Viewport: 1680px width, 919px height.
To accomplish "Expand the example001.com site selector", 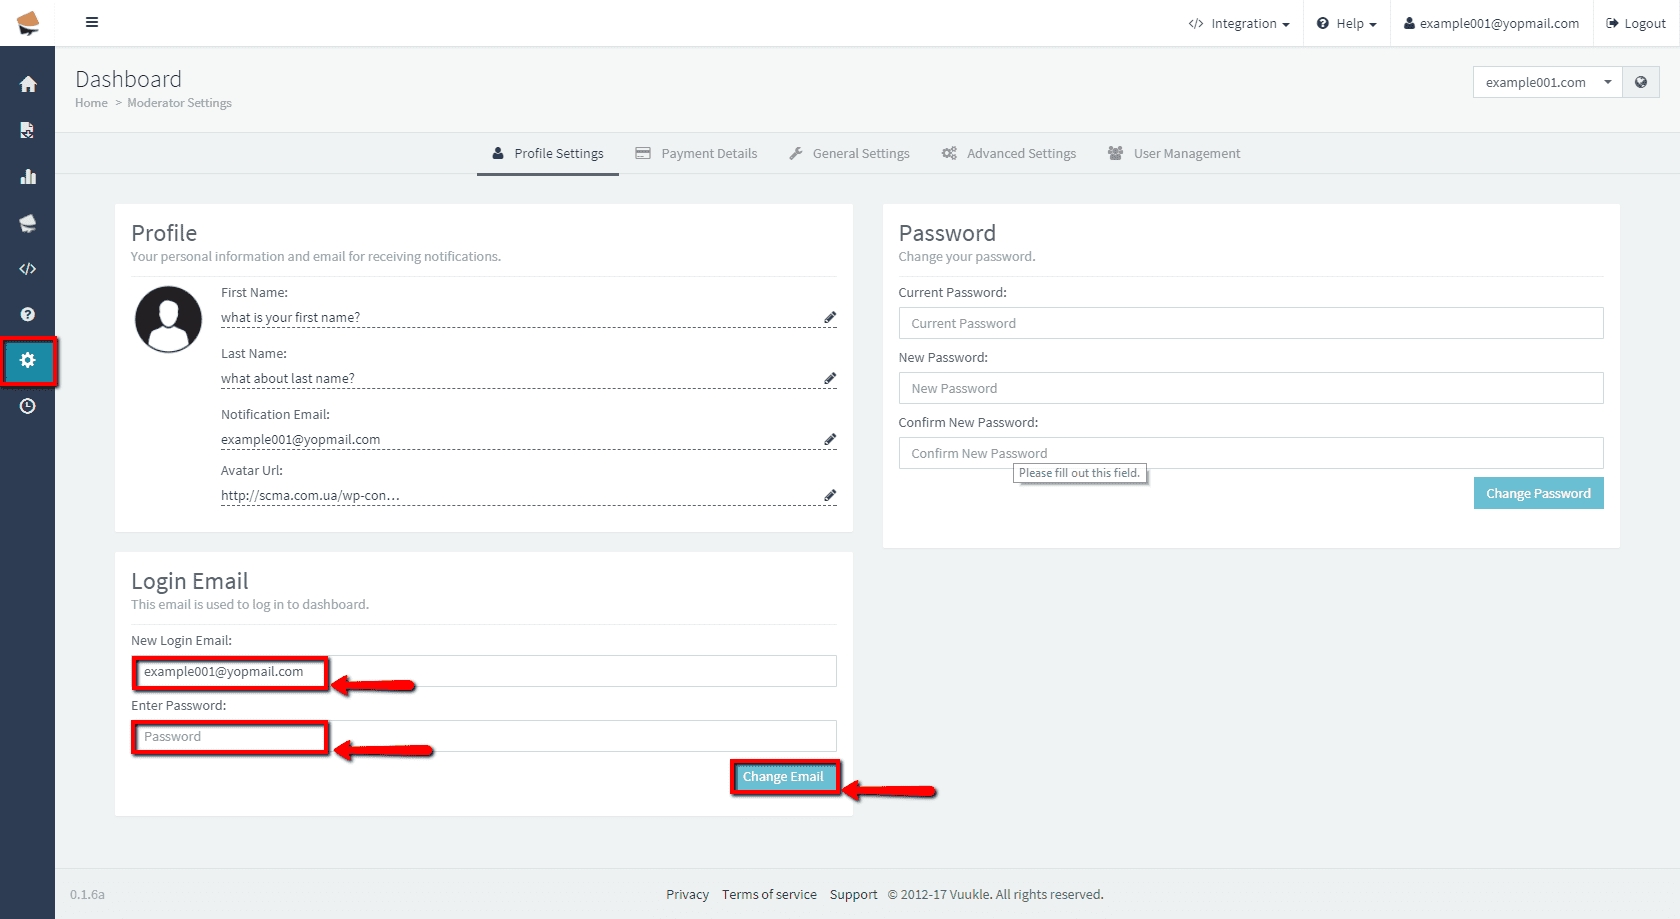I will pyautogui.click(x=1547, y=82).
